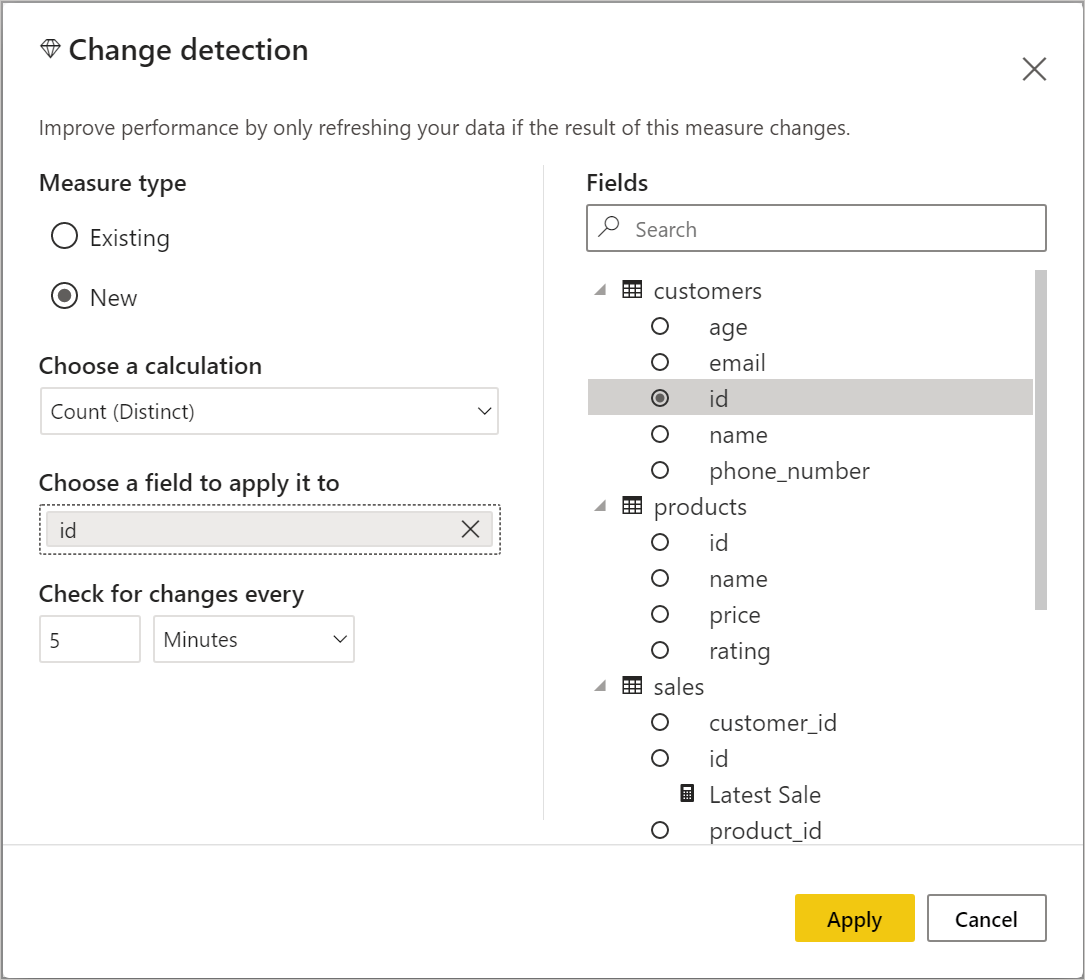This screenshot has height=980, width=1085.
Task: Close the Change detection dialog
Action: (1034, 69)
